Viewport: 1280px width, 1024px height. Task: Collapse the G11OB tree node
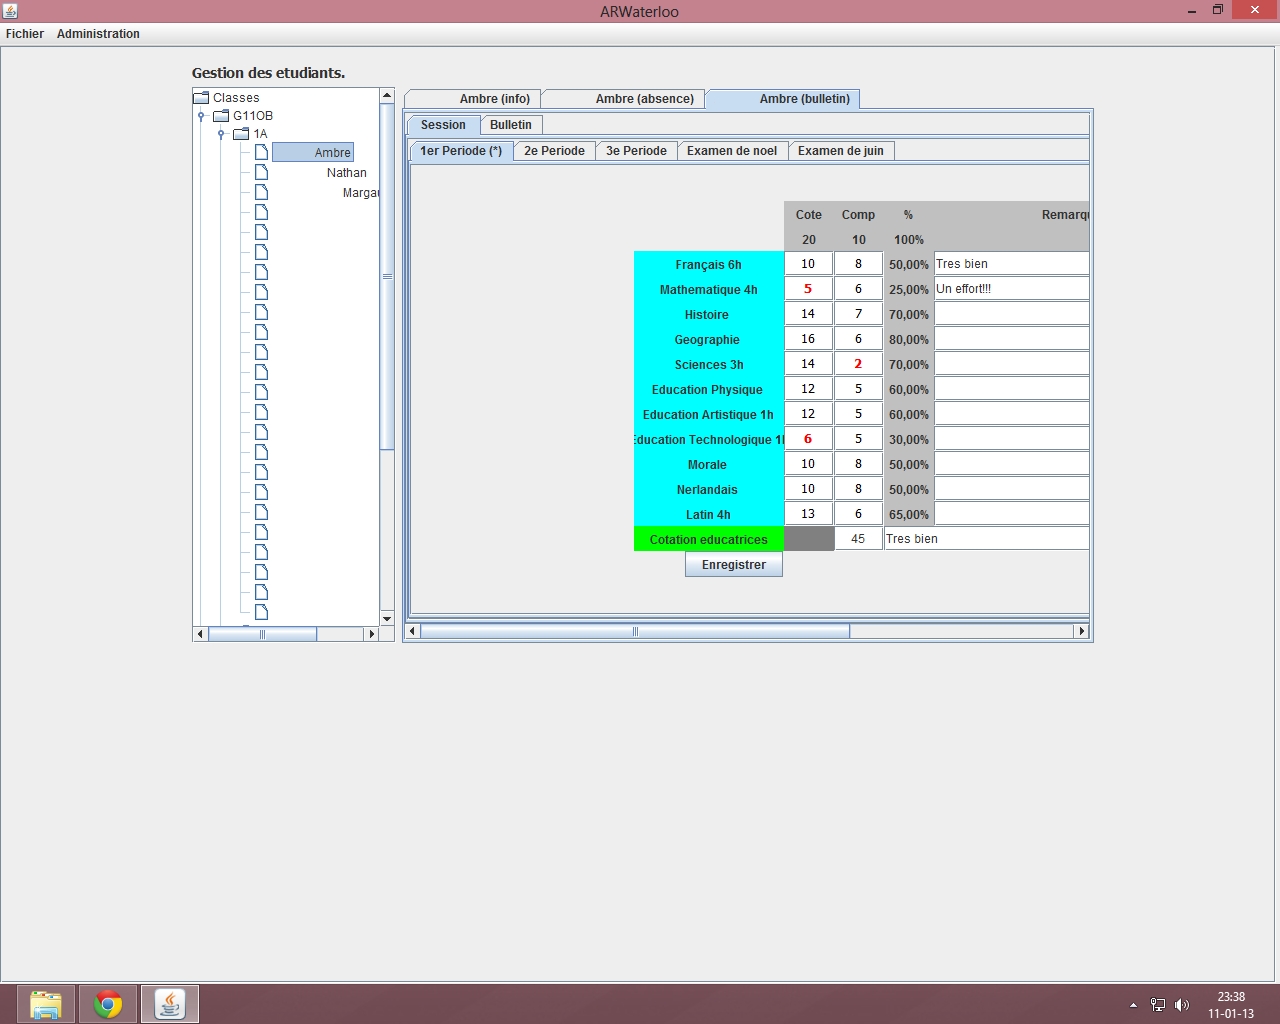(201, 116)
